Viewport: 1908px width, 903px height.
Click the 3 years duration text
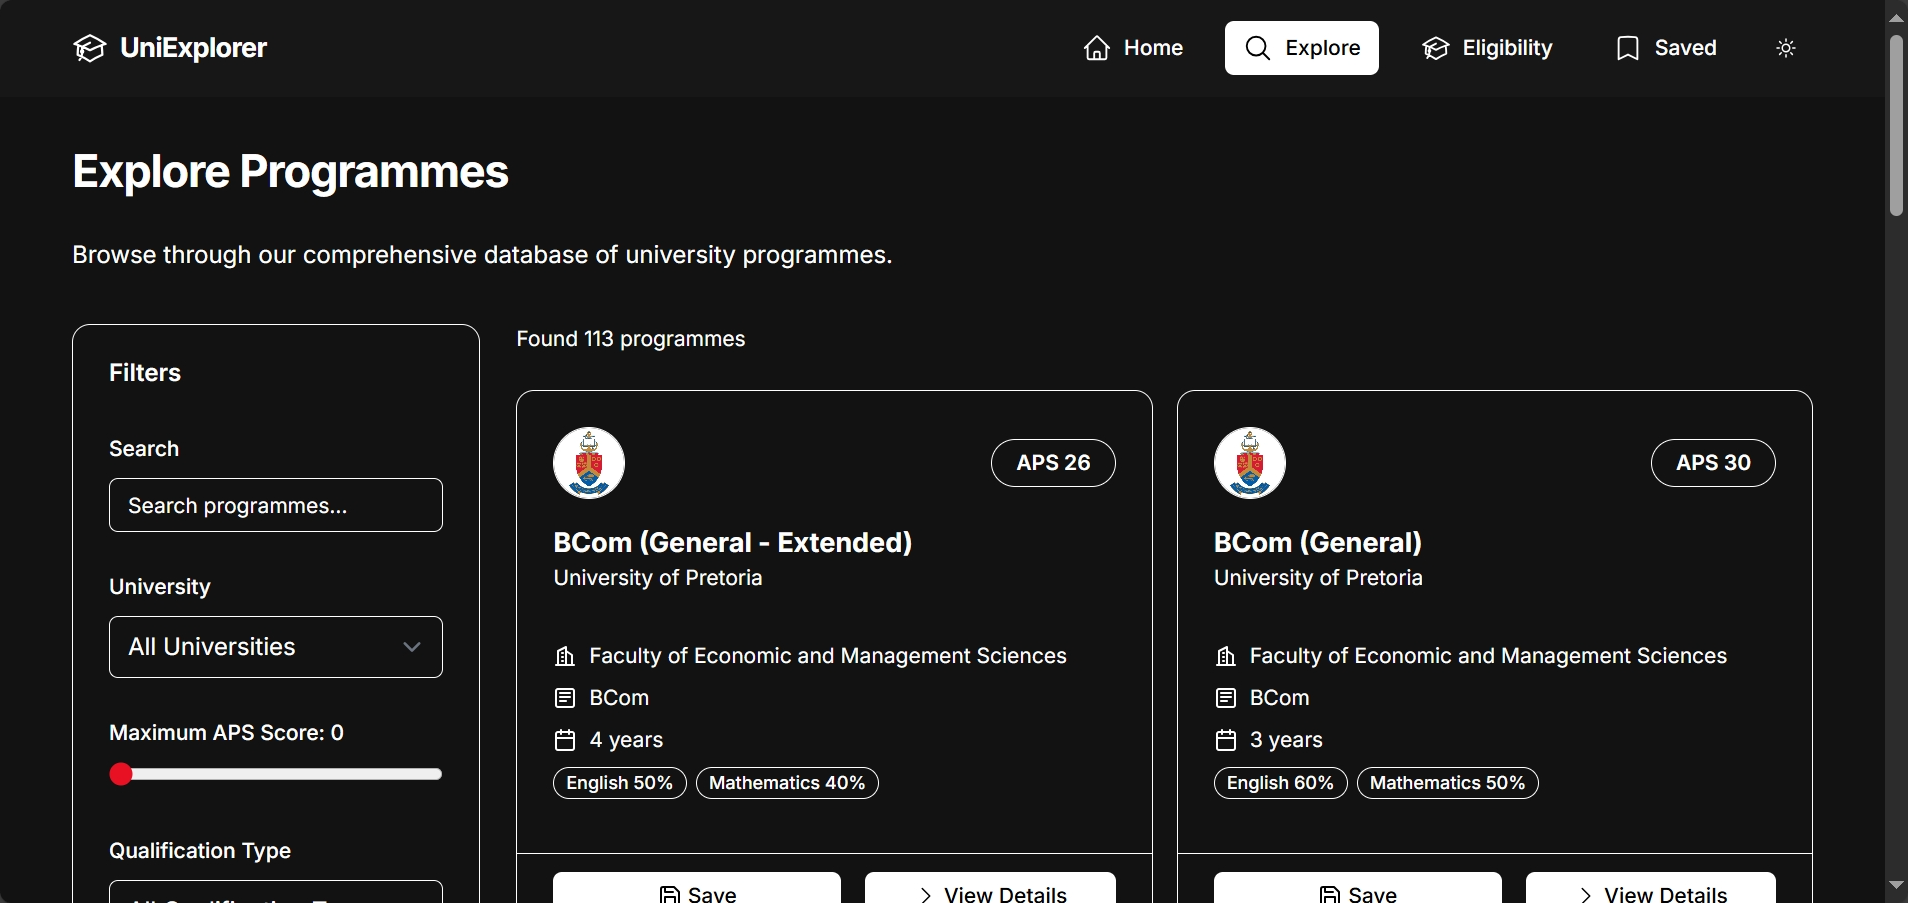[1286, 740]
